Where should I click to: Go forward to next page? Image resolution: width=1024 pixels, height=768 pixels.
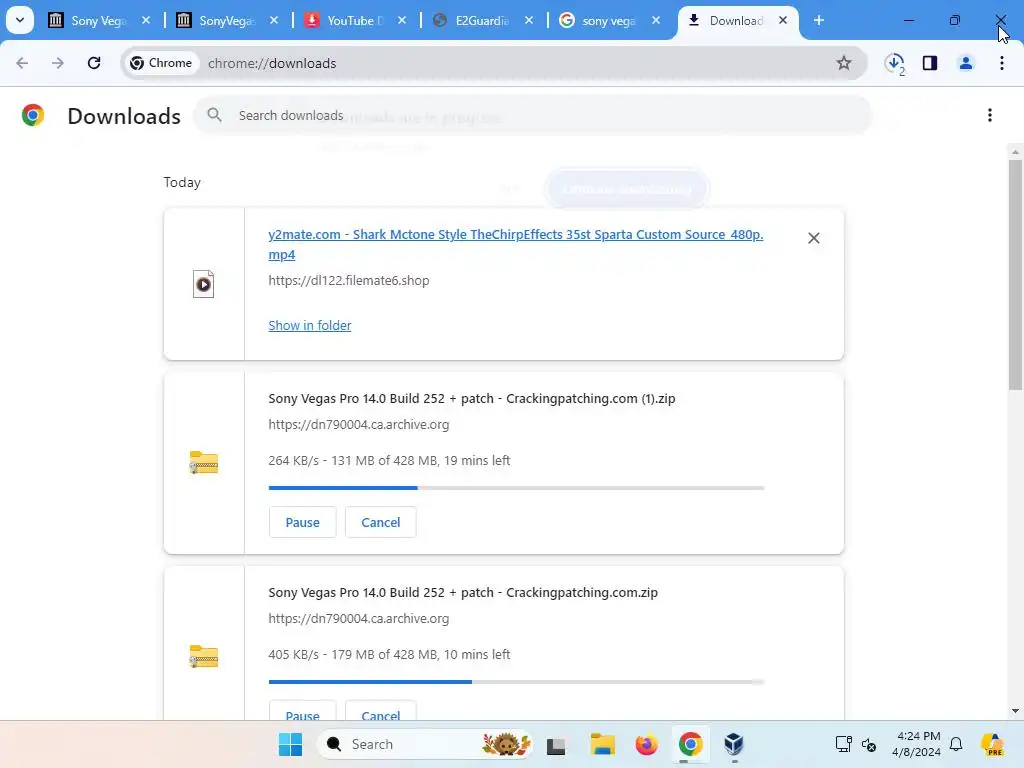click(x=57, y=63)
